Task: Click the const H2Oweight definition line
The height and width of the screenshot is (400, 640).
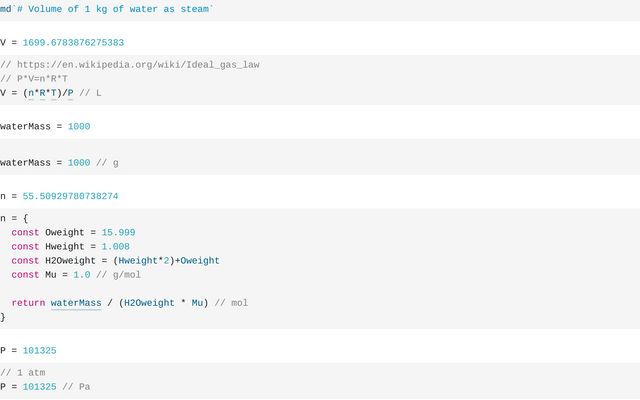Action: tap(115, 260)
